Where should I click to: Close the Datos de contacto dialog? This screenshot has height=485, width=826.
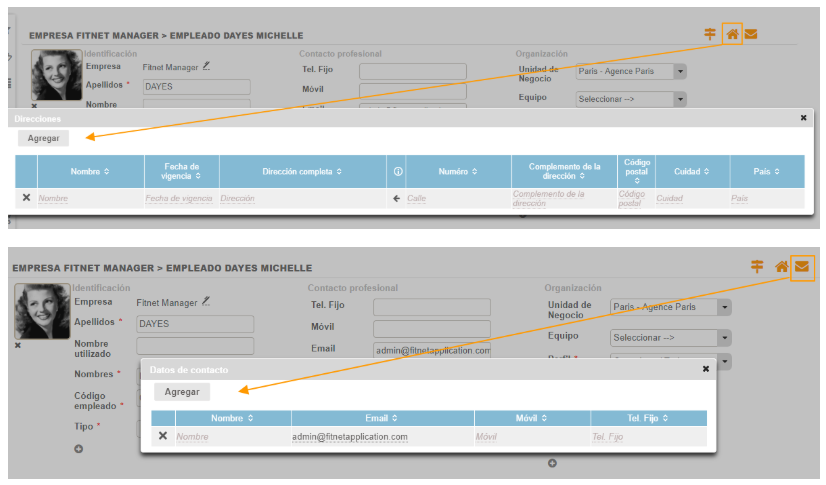pyautogui.click(x=705, y=369)
